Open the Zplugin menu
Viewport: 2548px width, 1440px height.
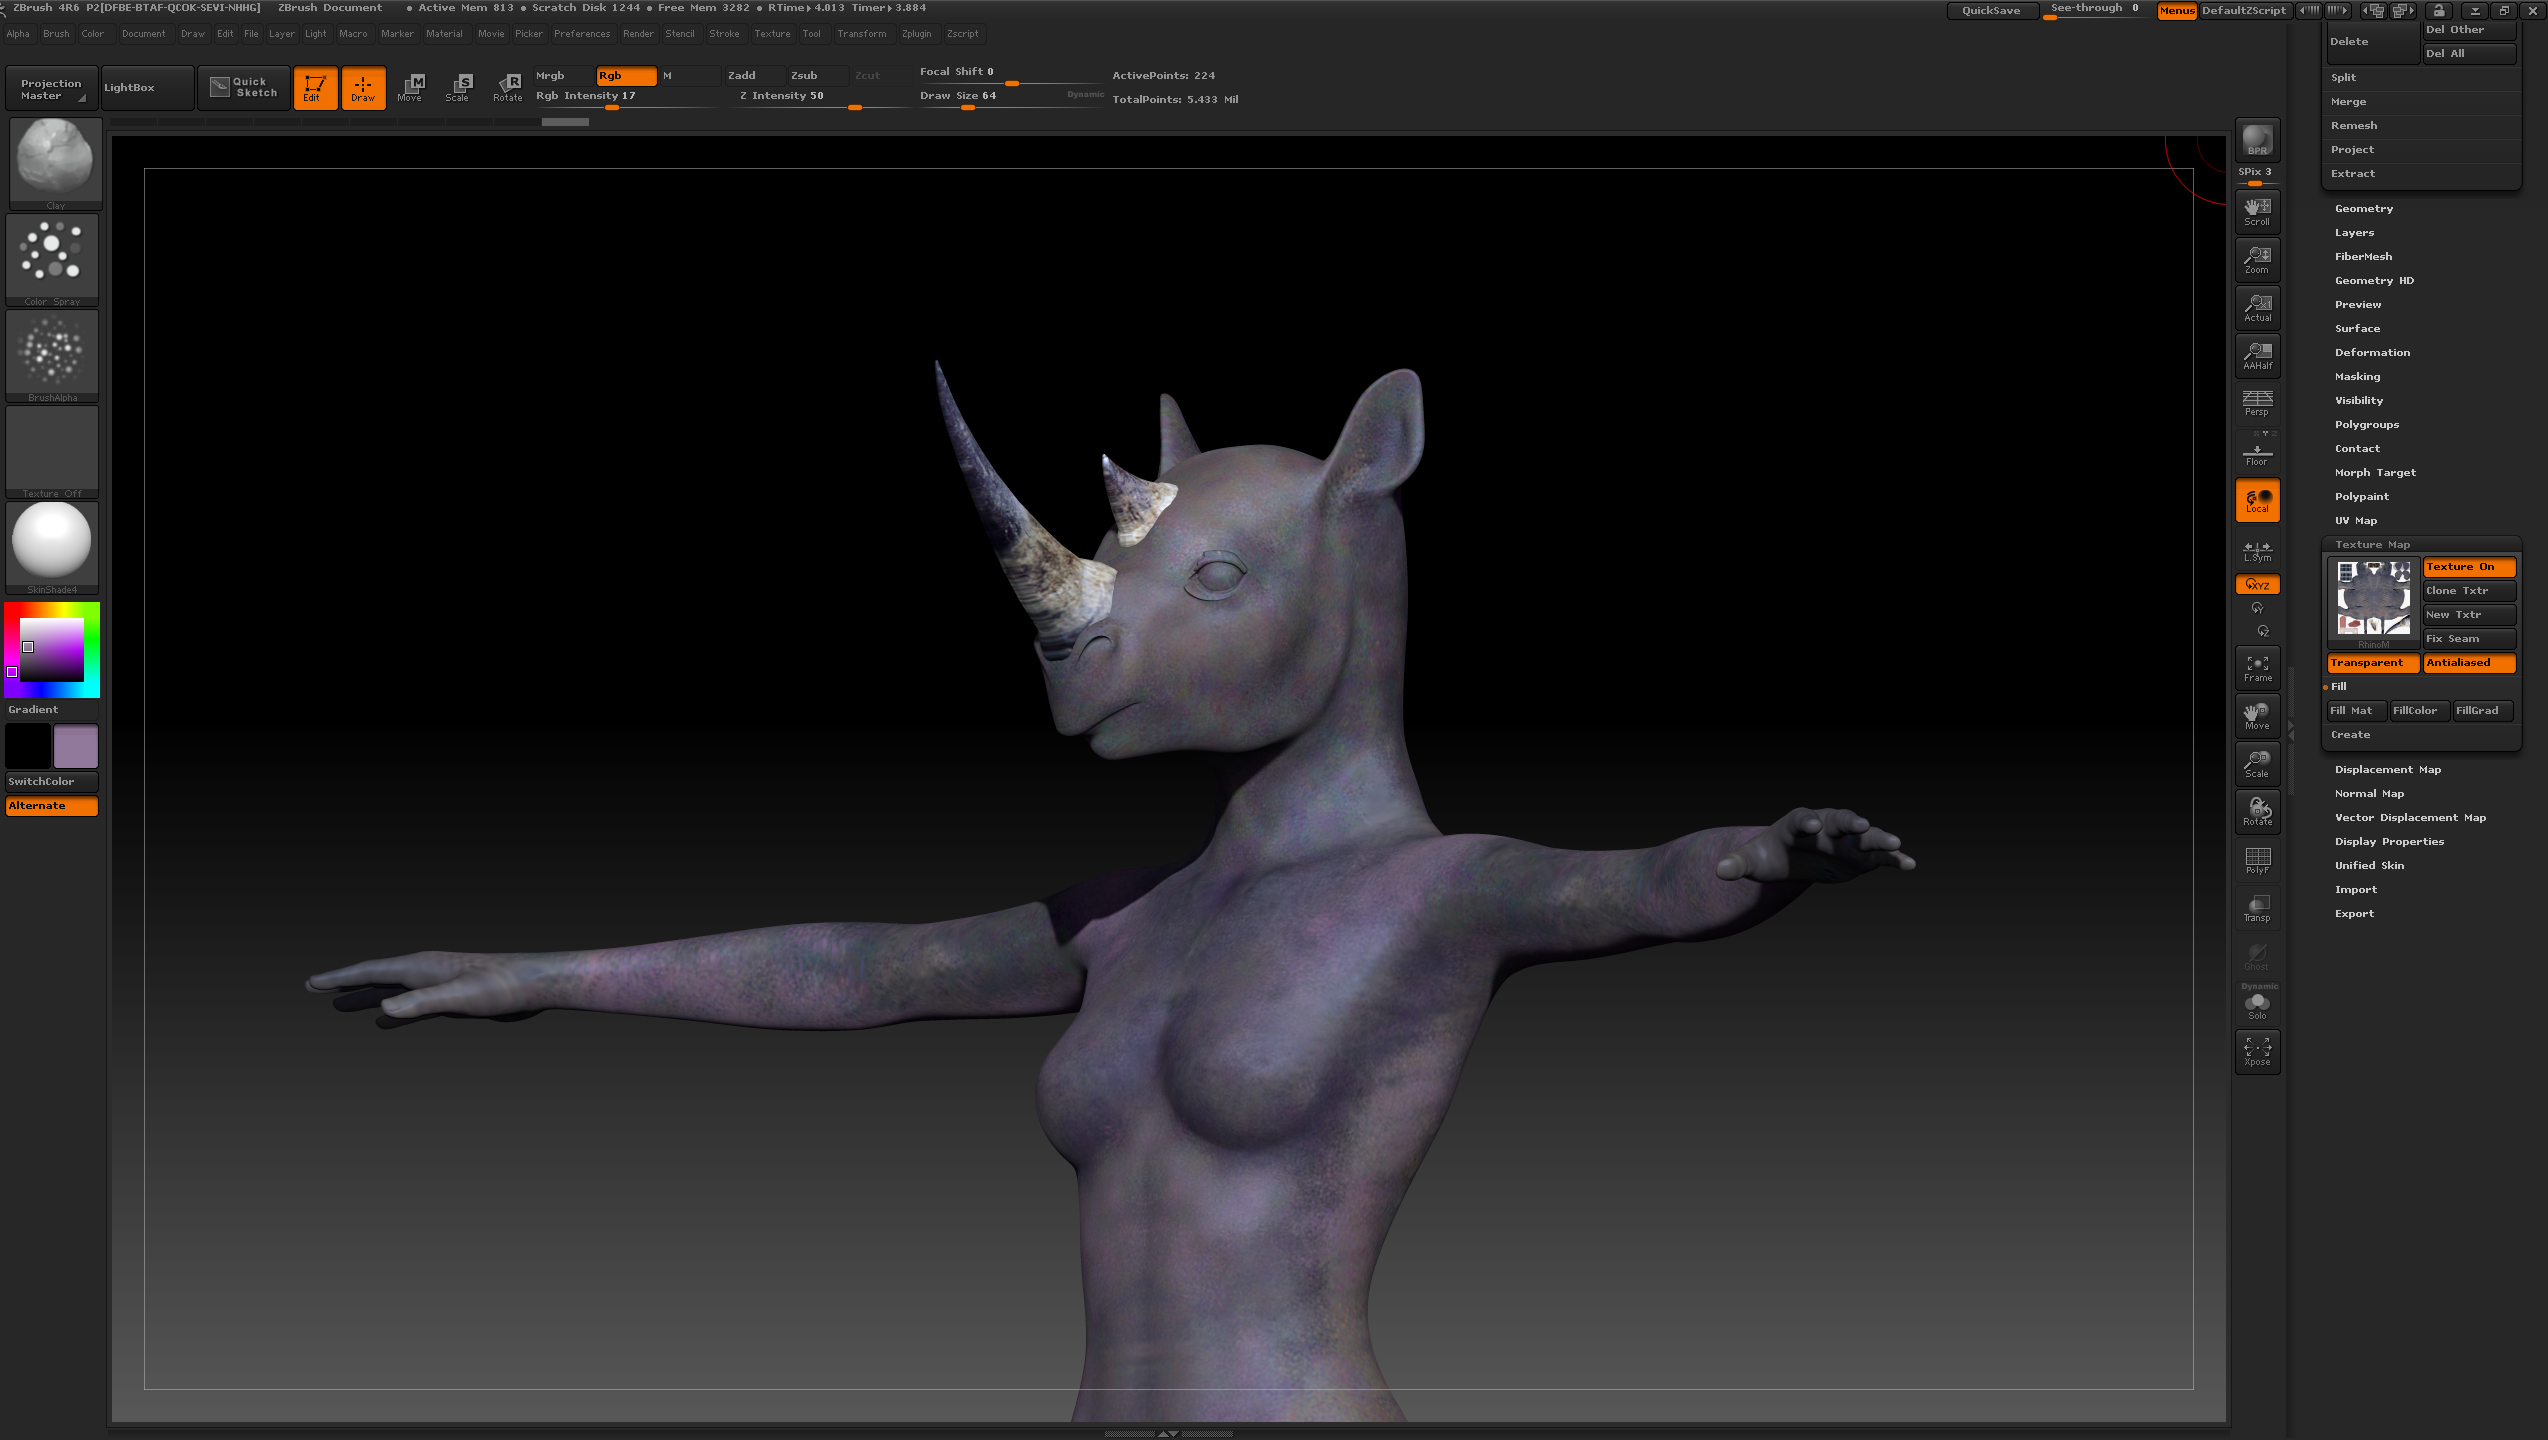916,34
